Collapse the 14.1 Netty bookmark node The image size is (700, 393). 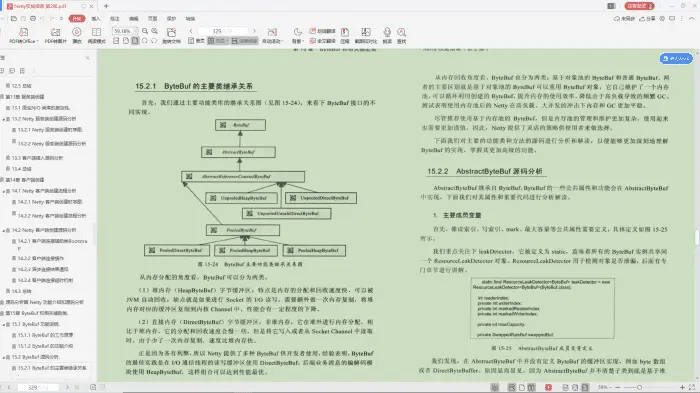point(4,191)
